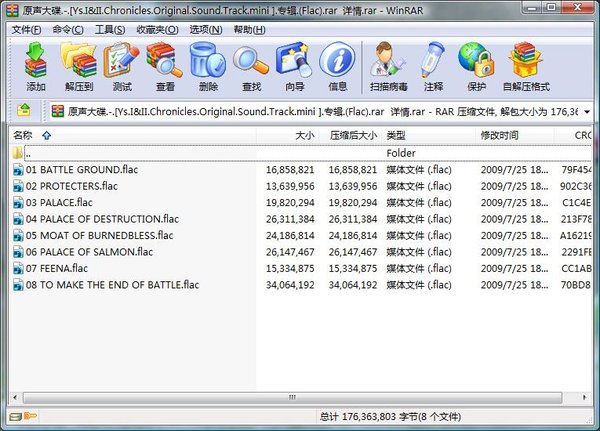Open the Options (选项) menu

tap(206, 30)
